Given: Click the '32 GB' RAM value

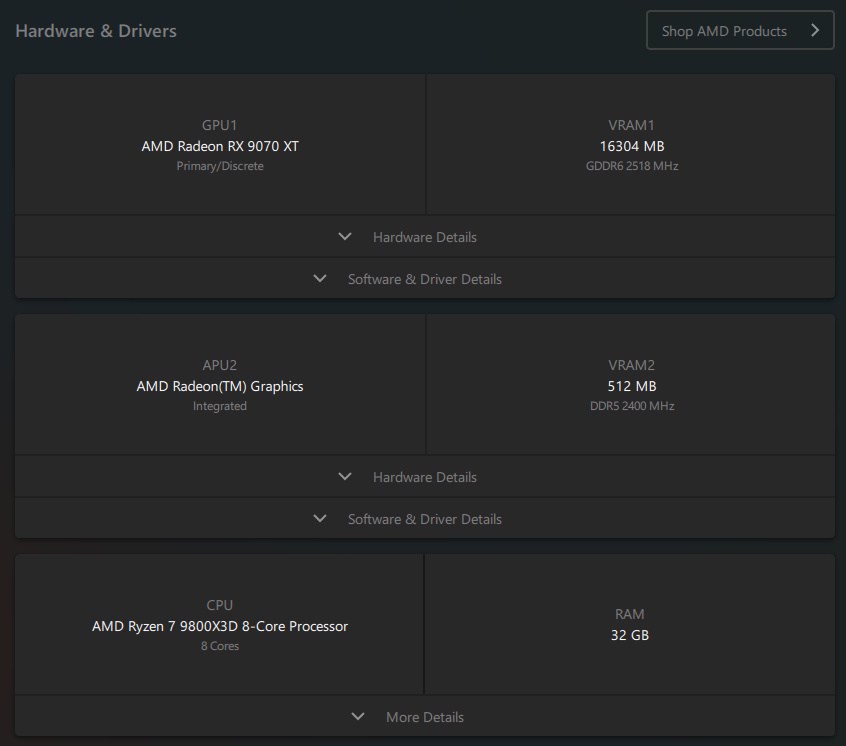Looking at the screenshot, I should coord(630,635).
